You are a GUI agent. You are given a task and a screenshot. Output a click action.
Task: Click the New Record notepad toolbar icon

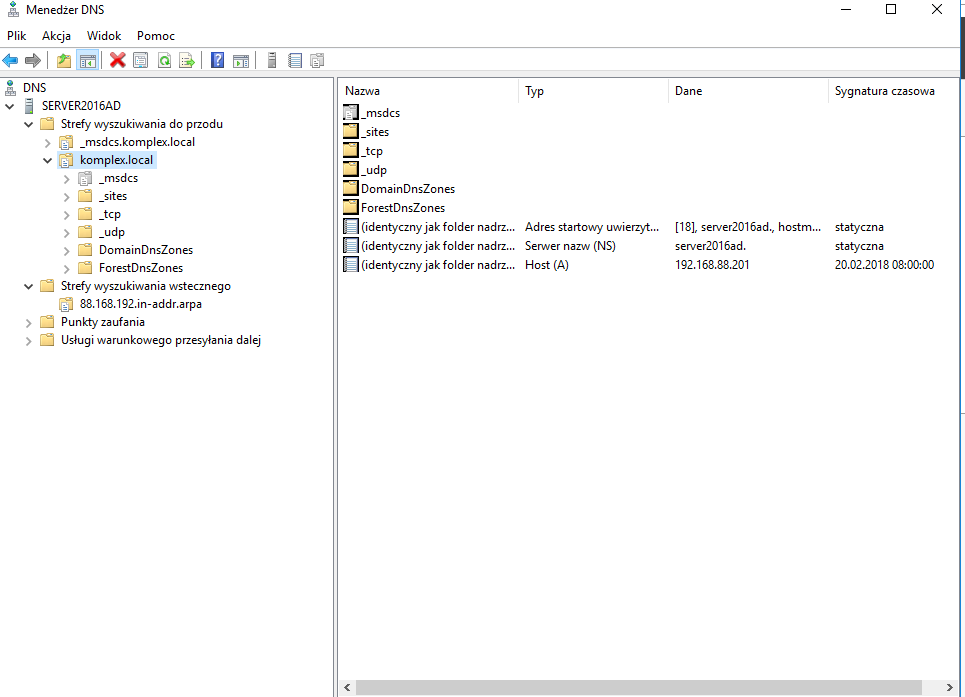[x=295, y=60]
